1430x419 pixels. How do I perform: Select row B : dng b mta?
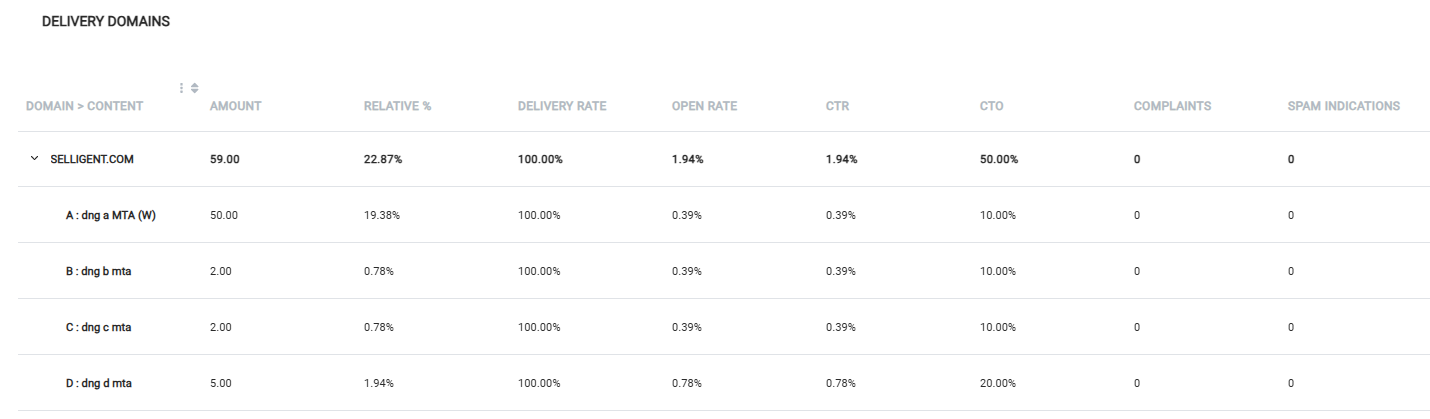tap(98, 271)
